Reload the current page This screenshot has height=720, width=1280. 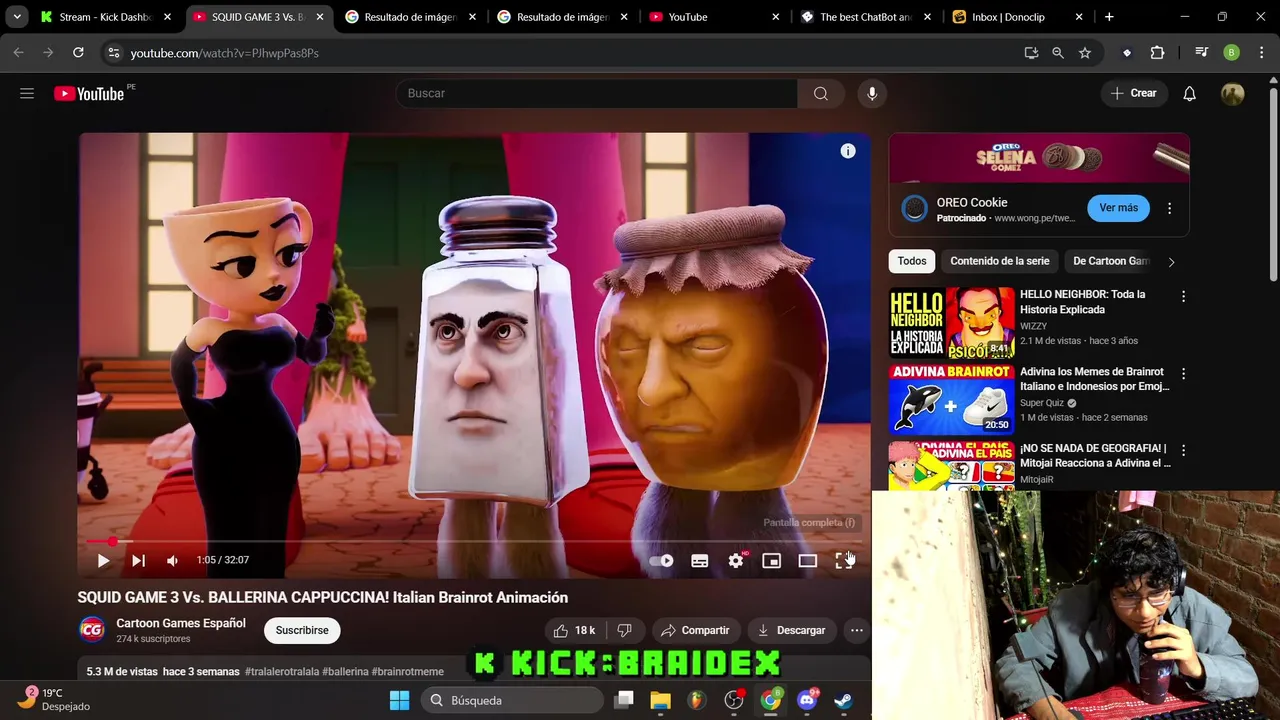78,53
